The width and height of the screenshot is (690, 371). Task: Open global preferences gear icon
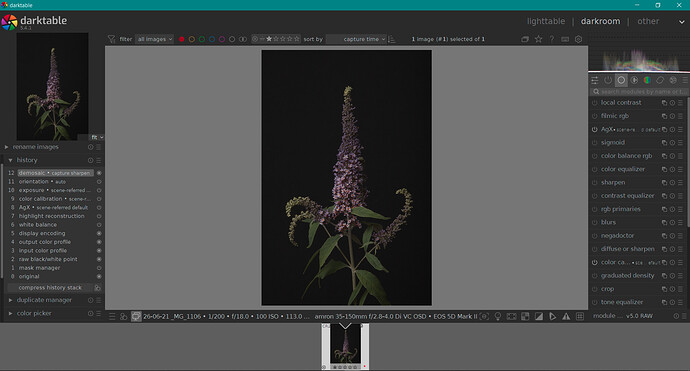click(578, 39)
